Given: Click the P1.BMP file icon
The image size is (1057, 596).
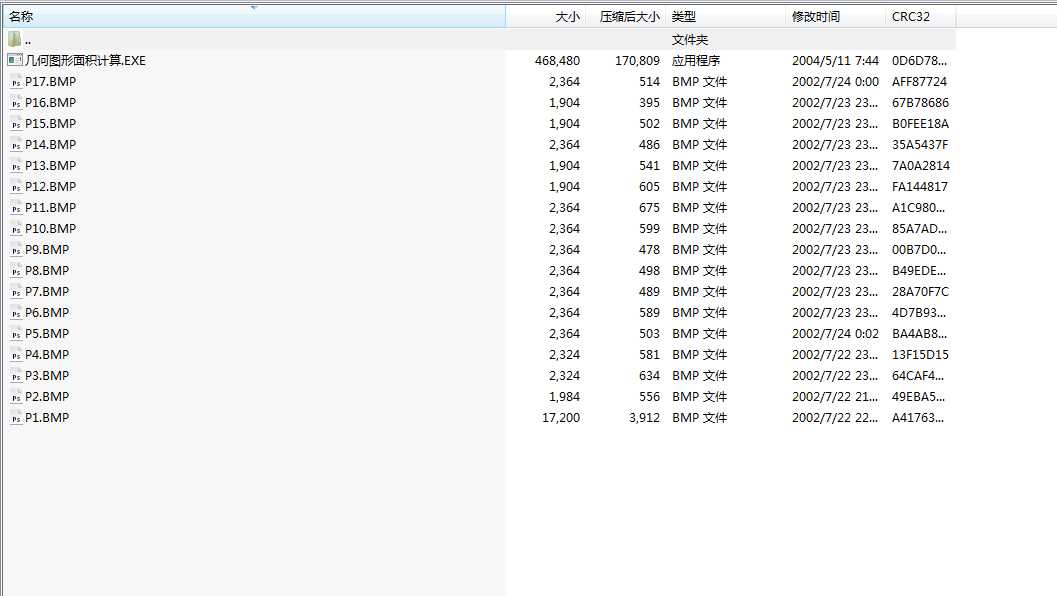Looking at the screenshot, I should coord(16,417).
